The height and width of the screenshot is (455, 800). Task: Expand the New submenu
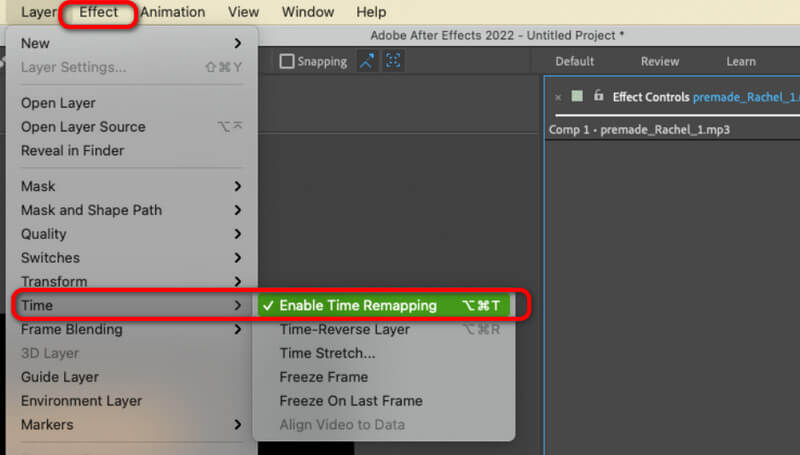coord(129,43)
